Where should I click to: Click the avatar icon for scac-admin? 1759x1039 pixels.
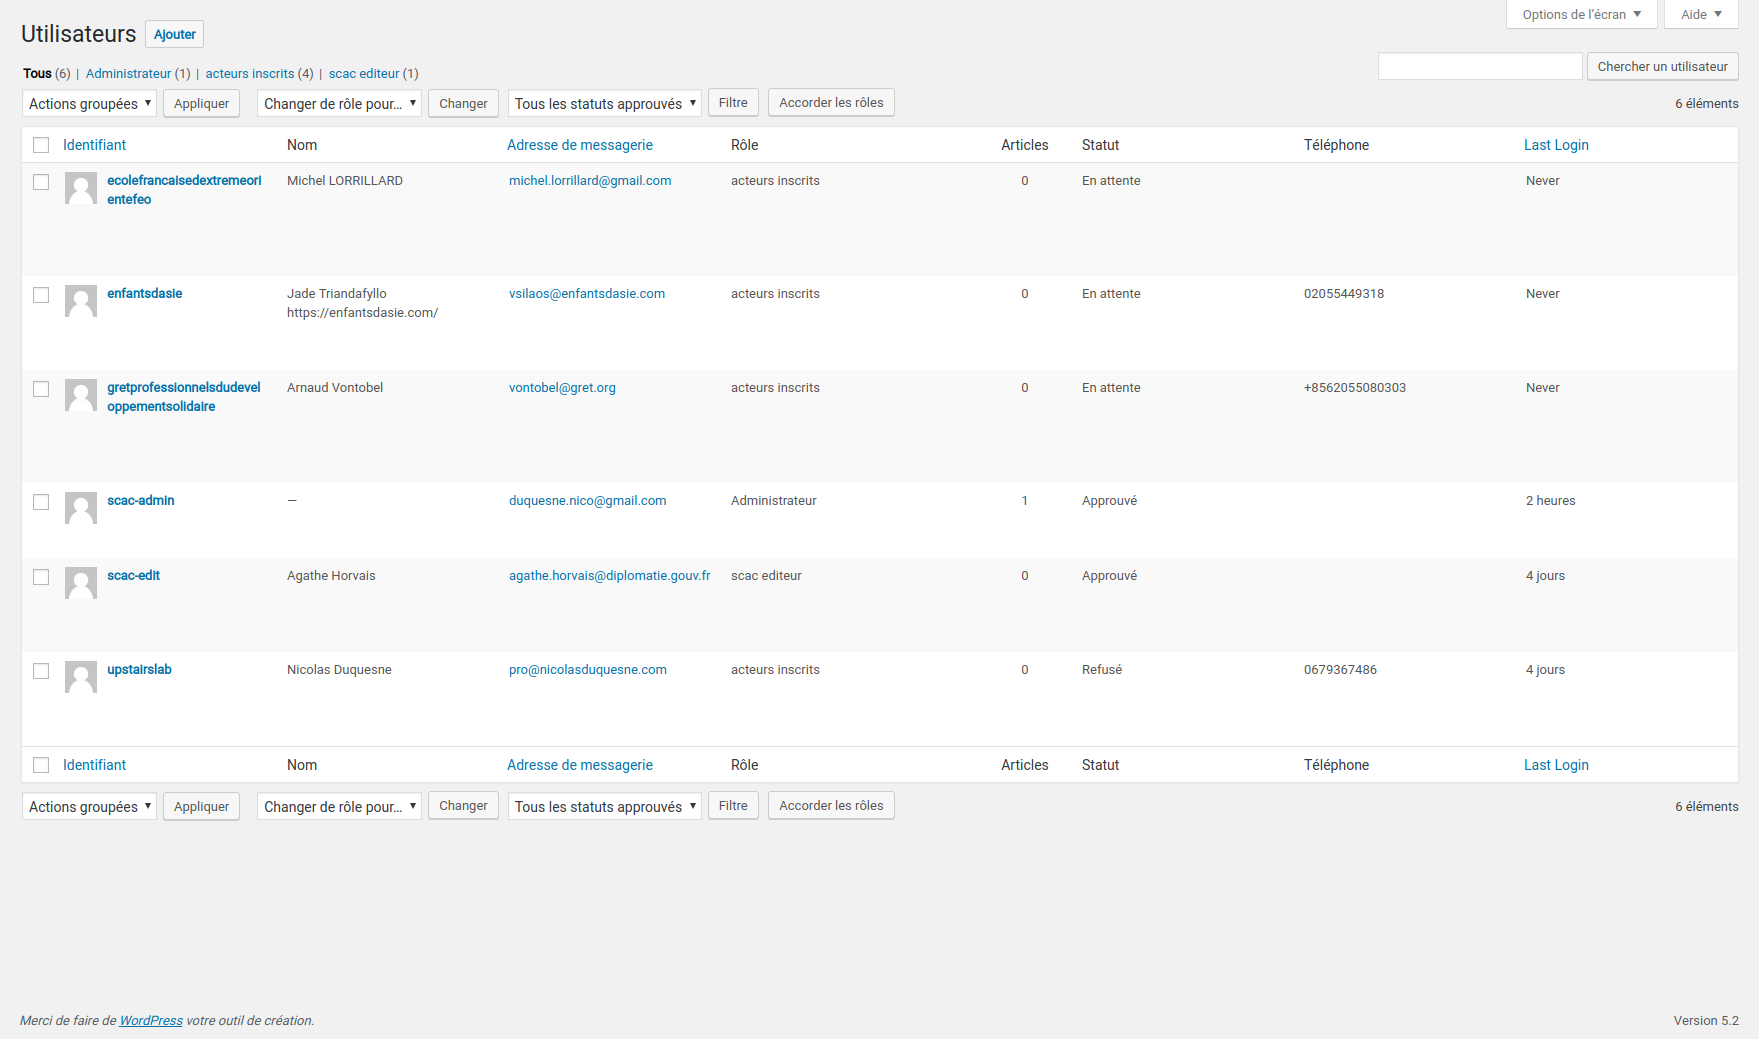click(80, 508)
